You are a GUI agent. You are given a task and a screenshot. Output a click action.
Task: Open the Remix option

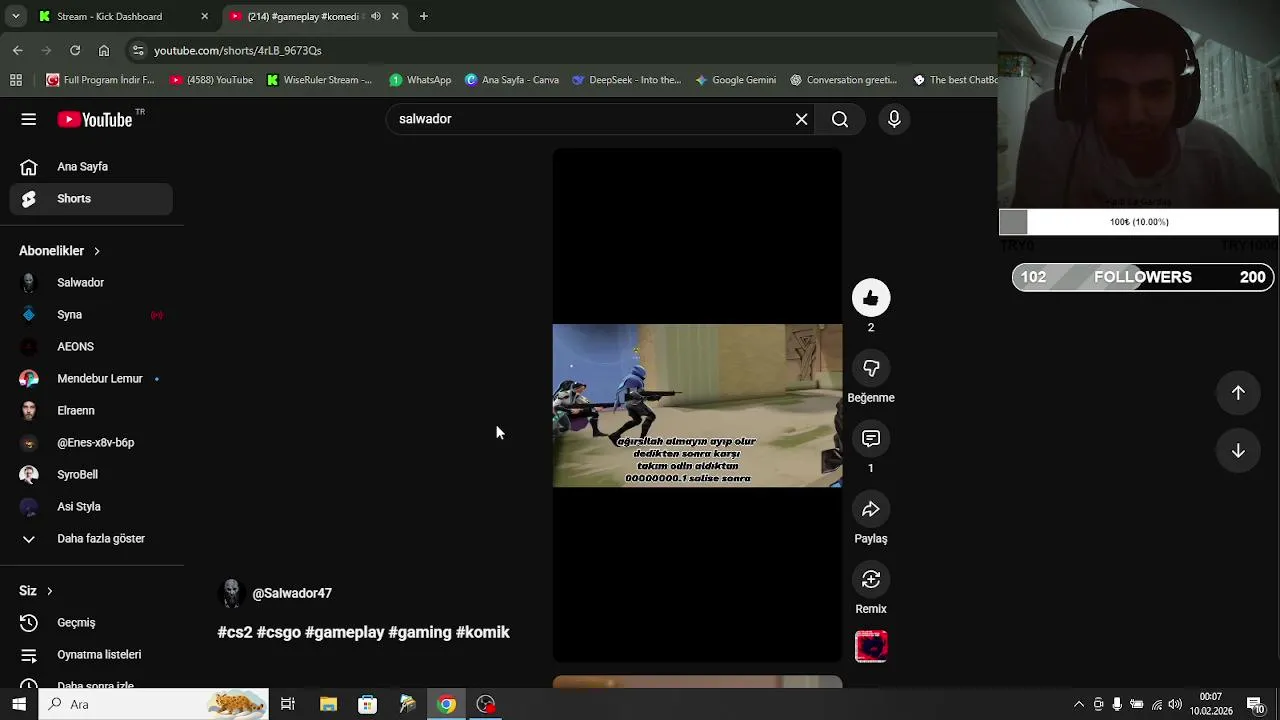click(871, 580)
